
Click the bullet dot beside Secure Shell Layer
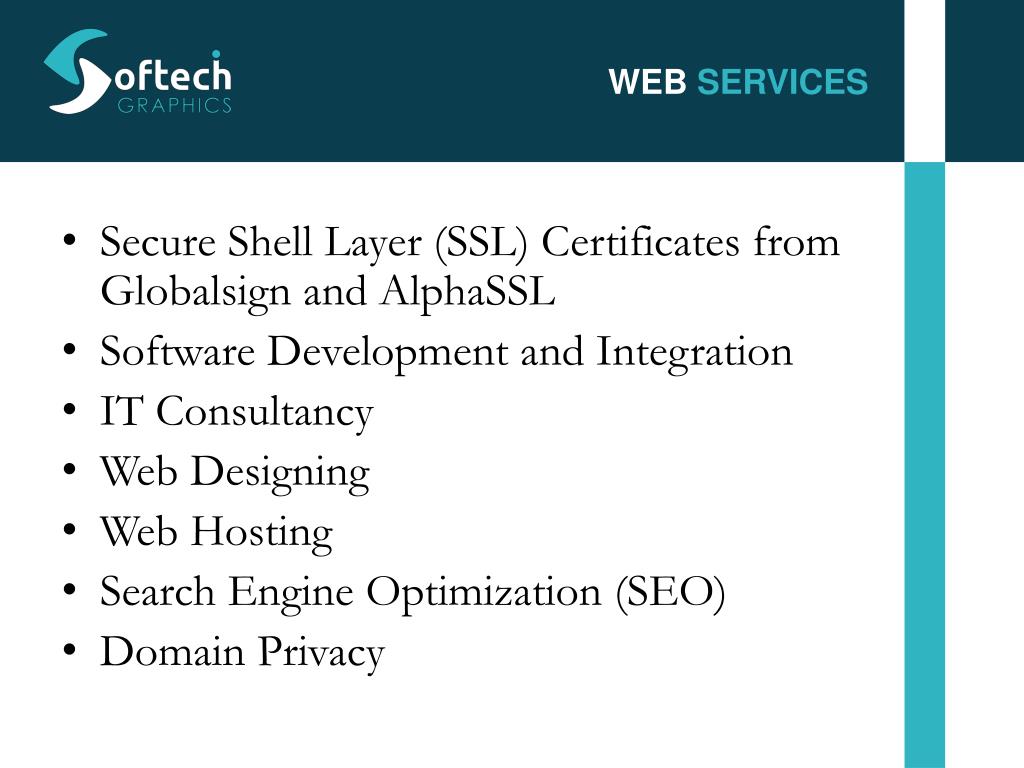coord(70,240)
